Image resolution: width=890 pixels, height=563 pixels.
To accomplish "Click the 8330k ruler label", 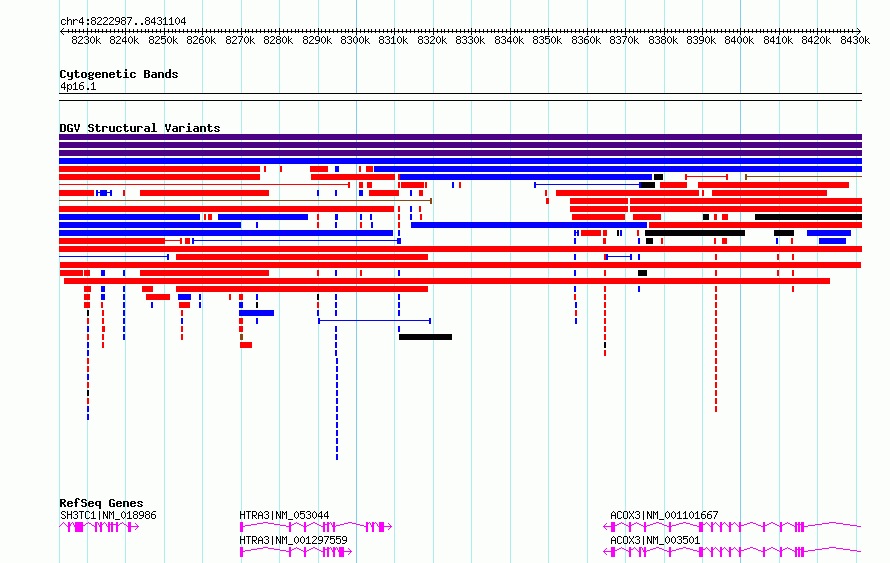I will pos(471,40).
